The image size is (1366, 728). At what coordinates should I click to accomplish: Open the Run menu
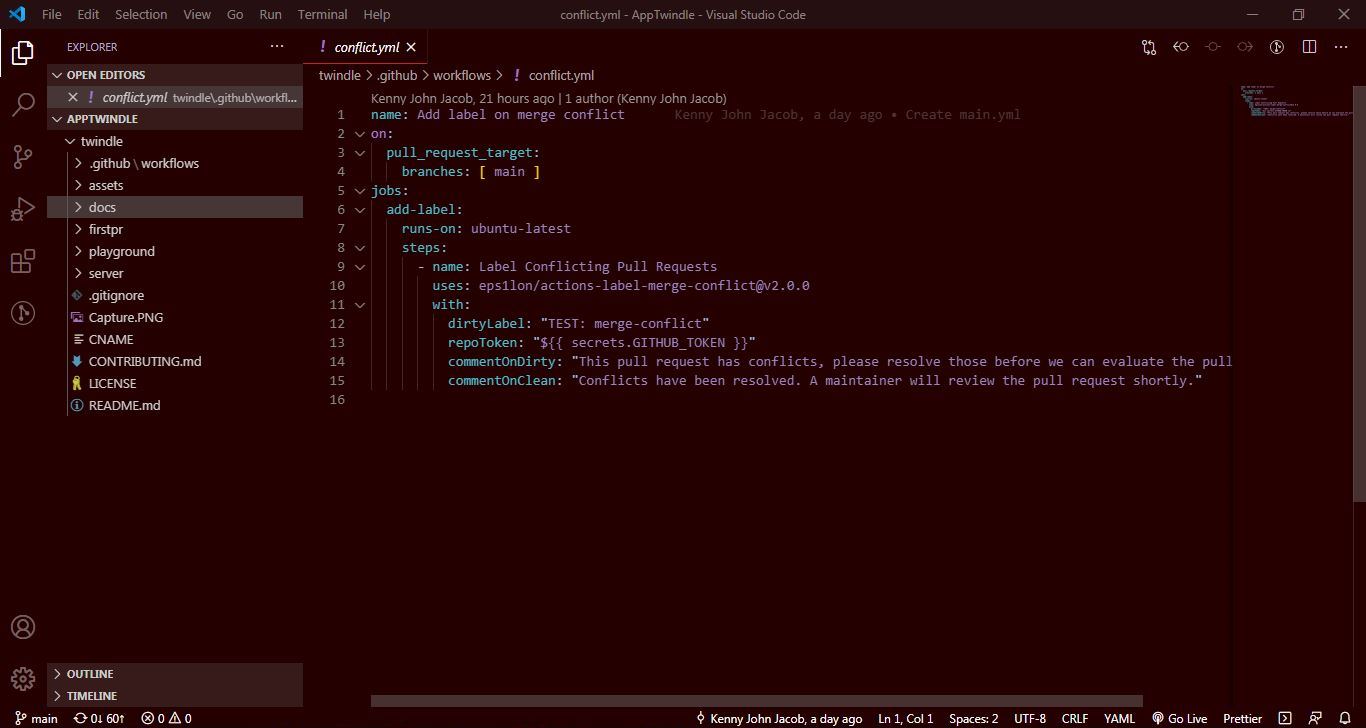270,14
